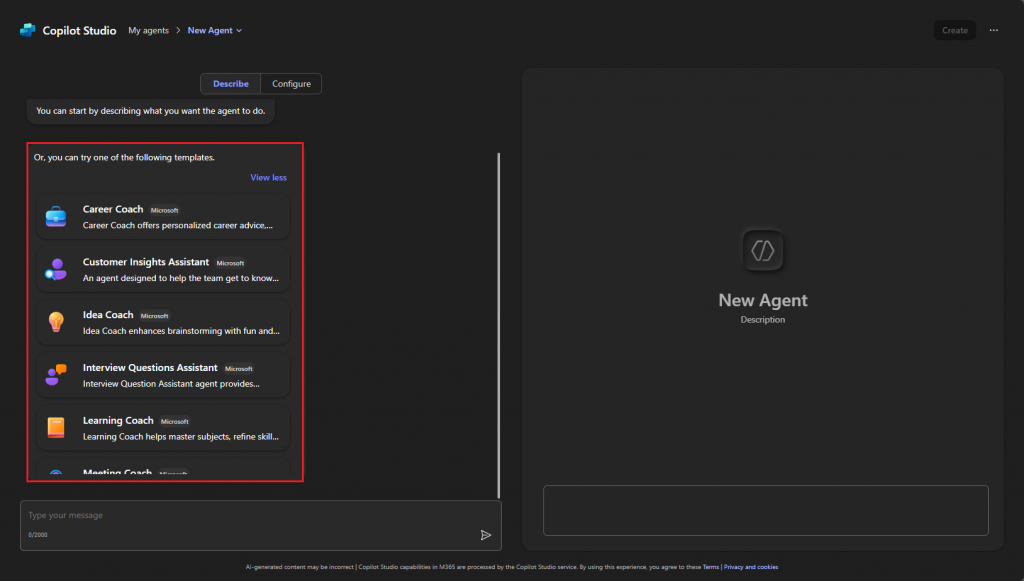Click the Create button
The height and width of the screenshot is (581, 1024).
tap(955, 30)
